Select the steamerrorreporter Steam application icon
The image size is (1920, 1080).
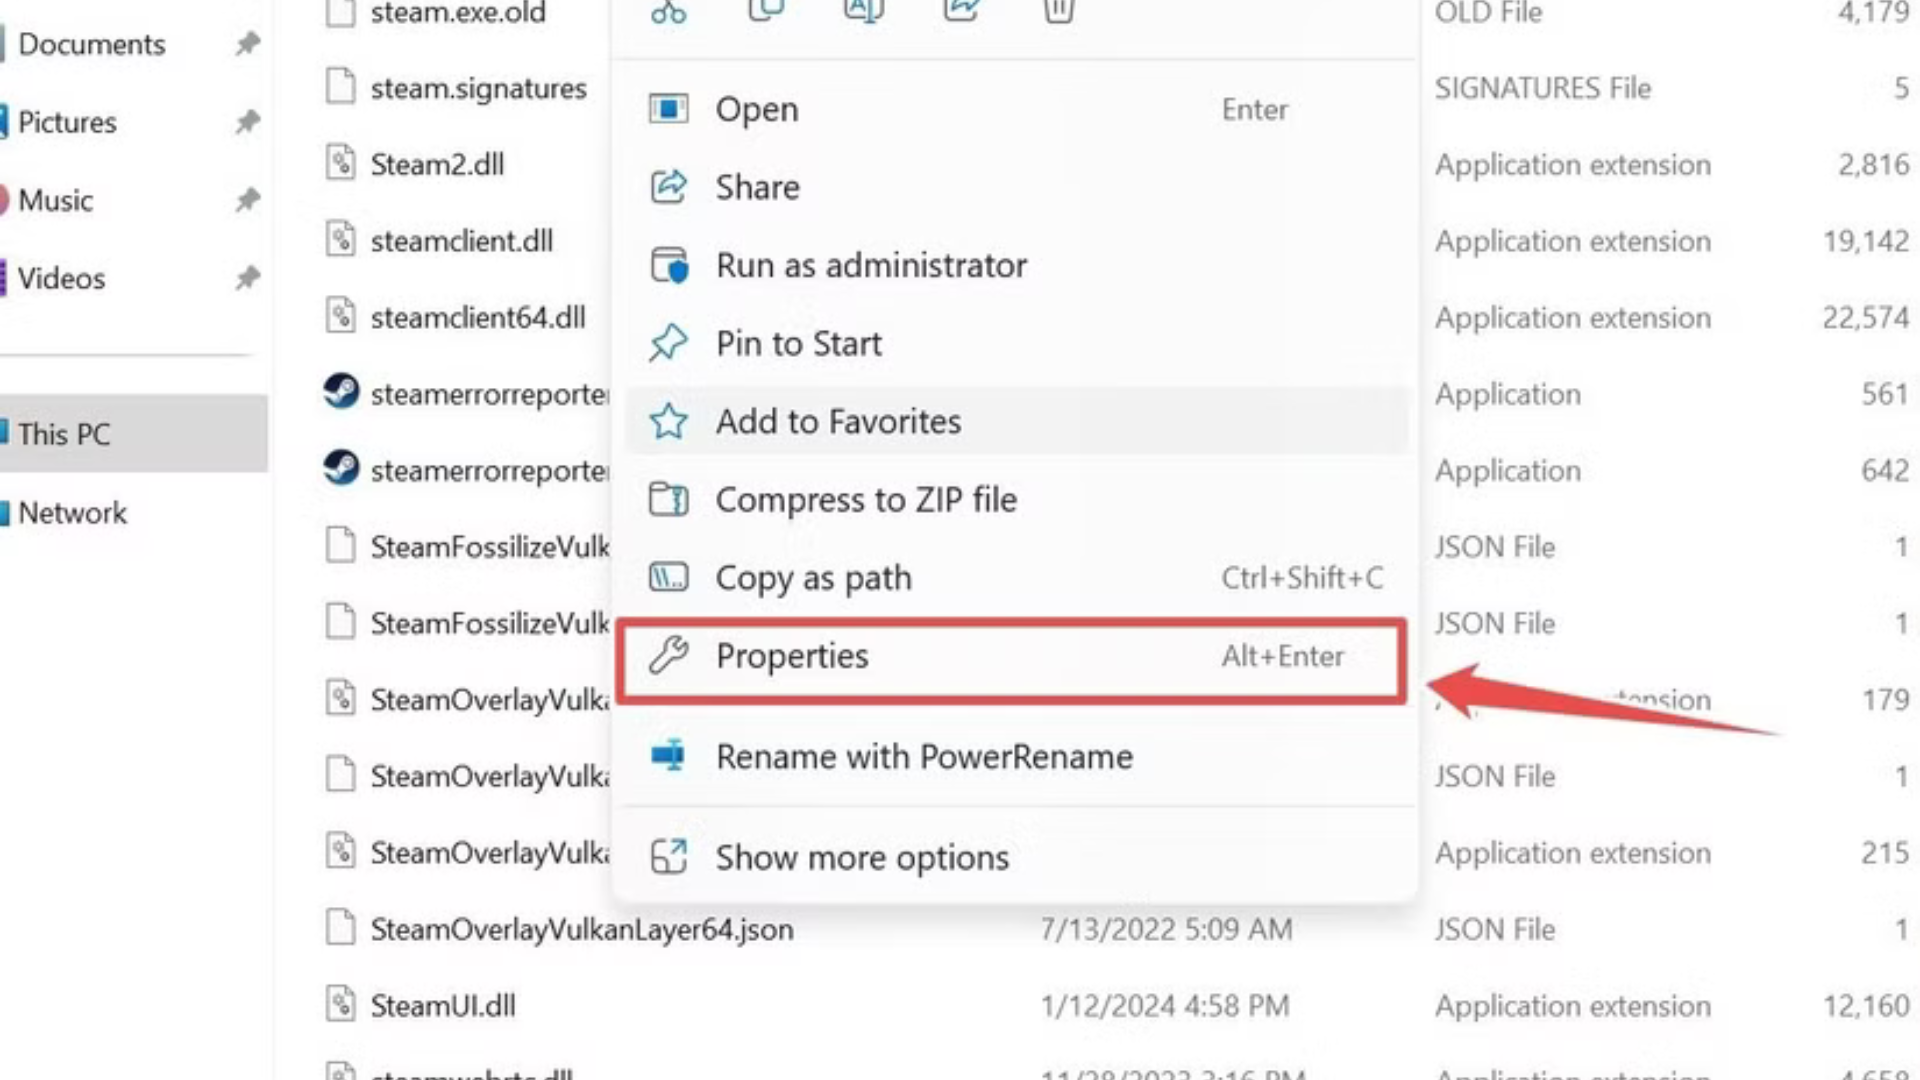tap(341, 393)
